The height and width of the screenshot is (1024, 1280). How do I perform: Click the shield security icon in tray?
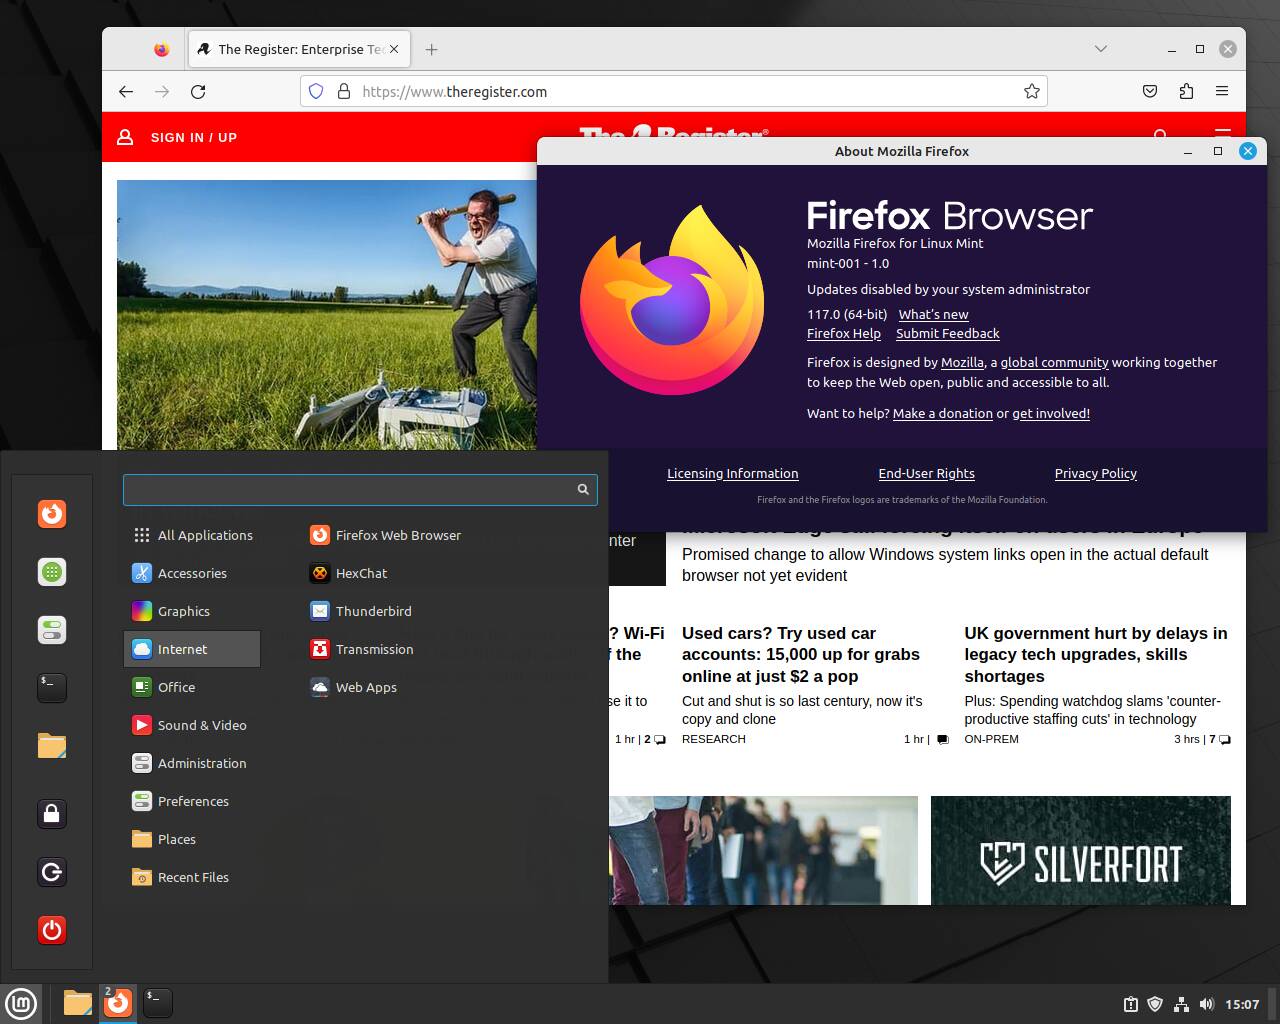1155,1004
